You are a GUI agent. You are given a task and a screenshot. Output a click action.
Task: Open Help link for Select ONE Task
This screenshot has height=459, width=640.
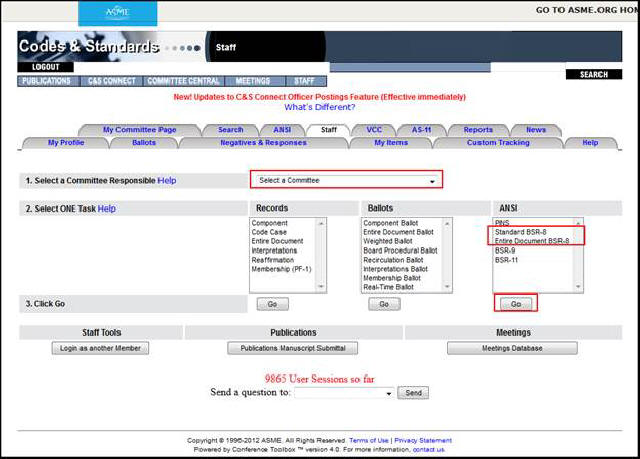tap(107, 209)
